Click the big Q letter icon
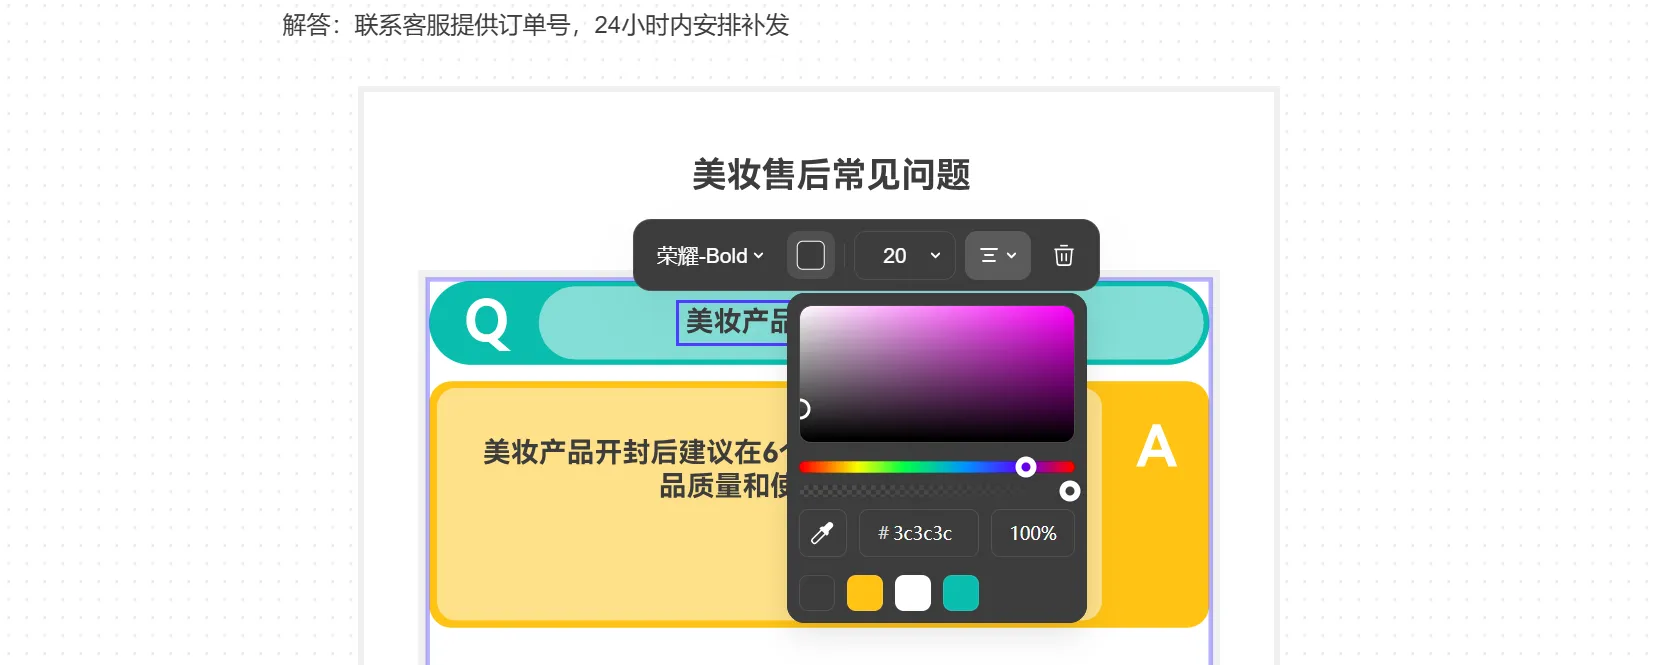1653x665 pixels. (488, 323)
